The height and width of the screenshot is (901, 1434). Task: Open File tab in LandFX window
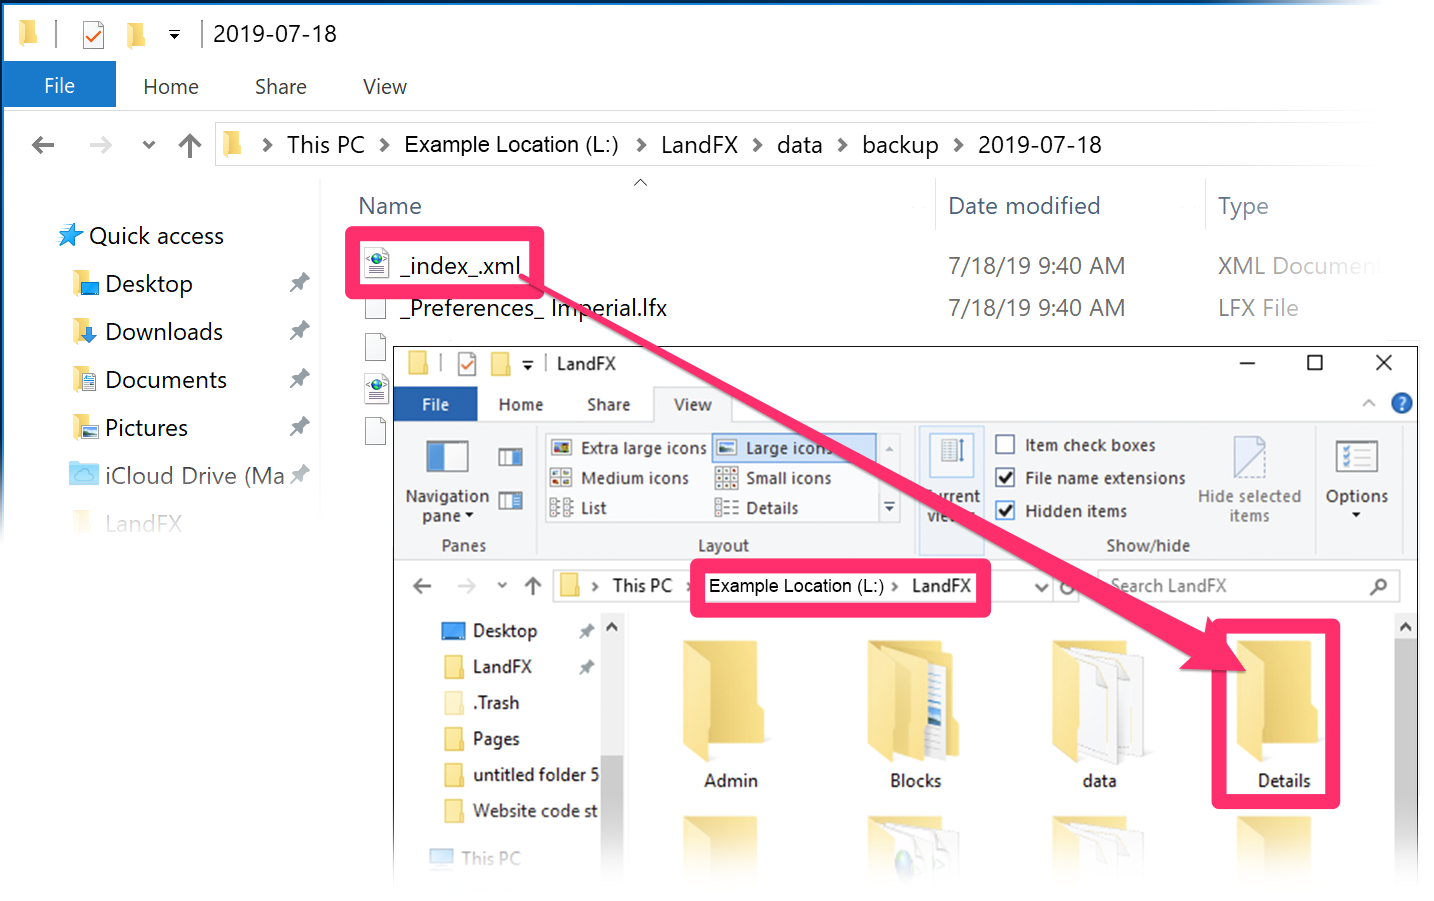click(435, 404)
